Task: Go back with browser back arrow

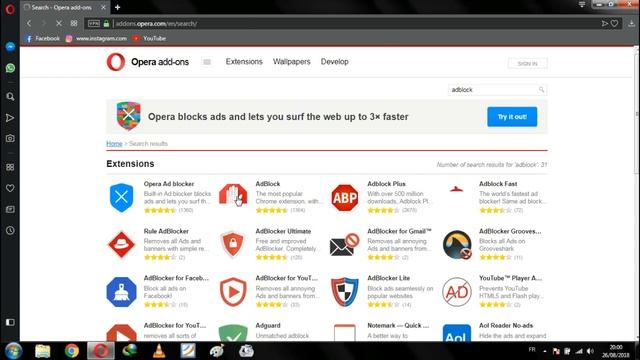Action: point(29,24)
